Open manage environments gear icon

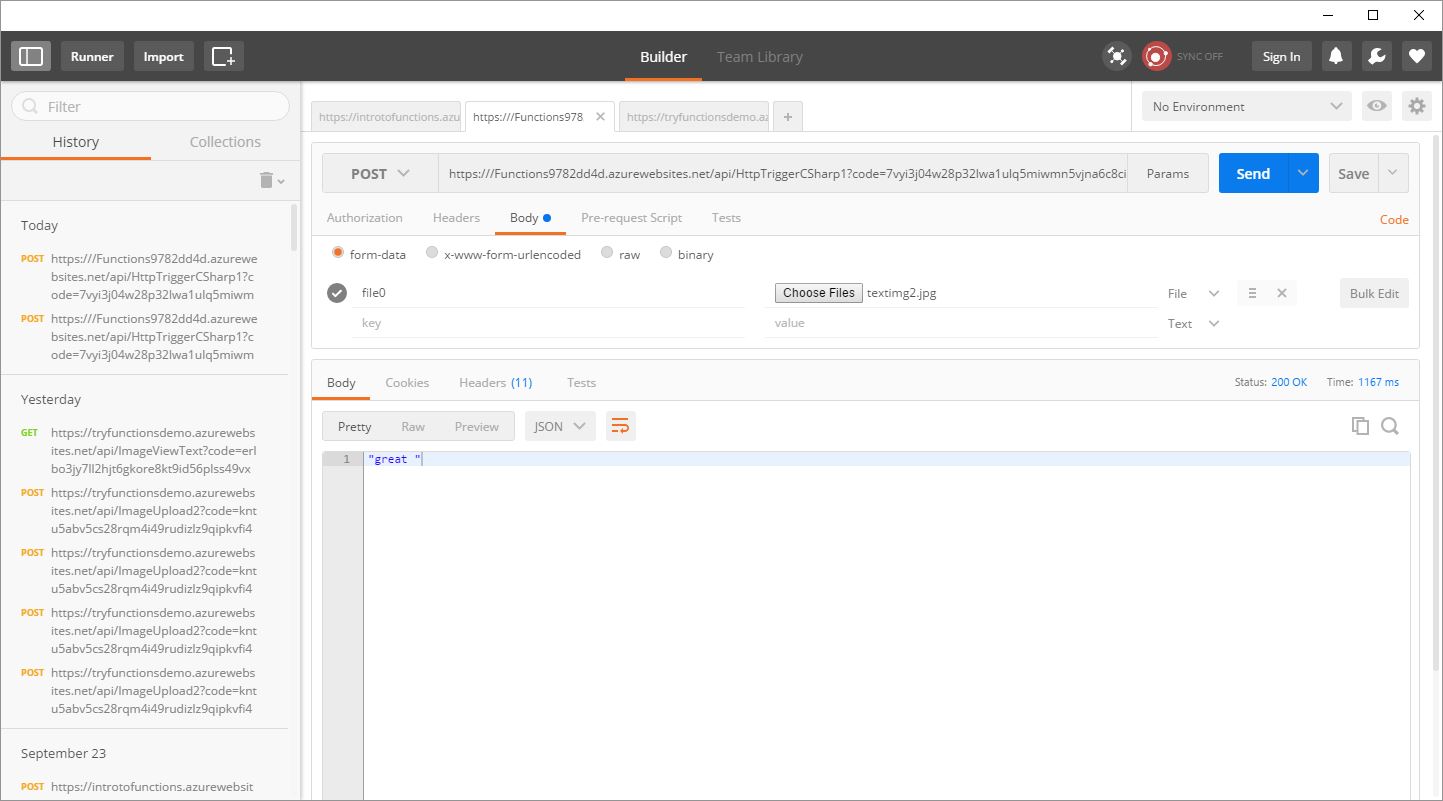coord(1416,106)
